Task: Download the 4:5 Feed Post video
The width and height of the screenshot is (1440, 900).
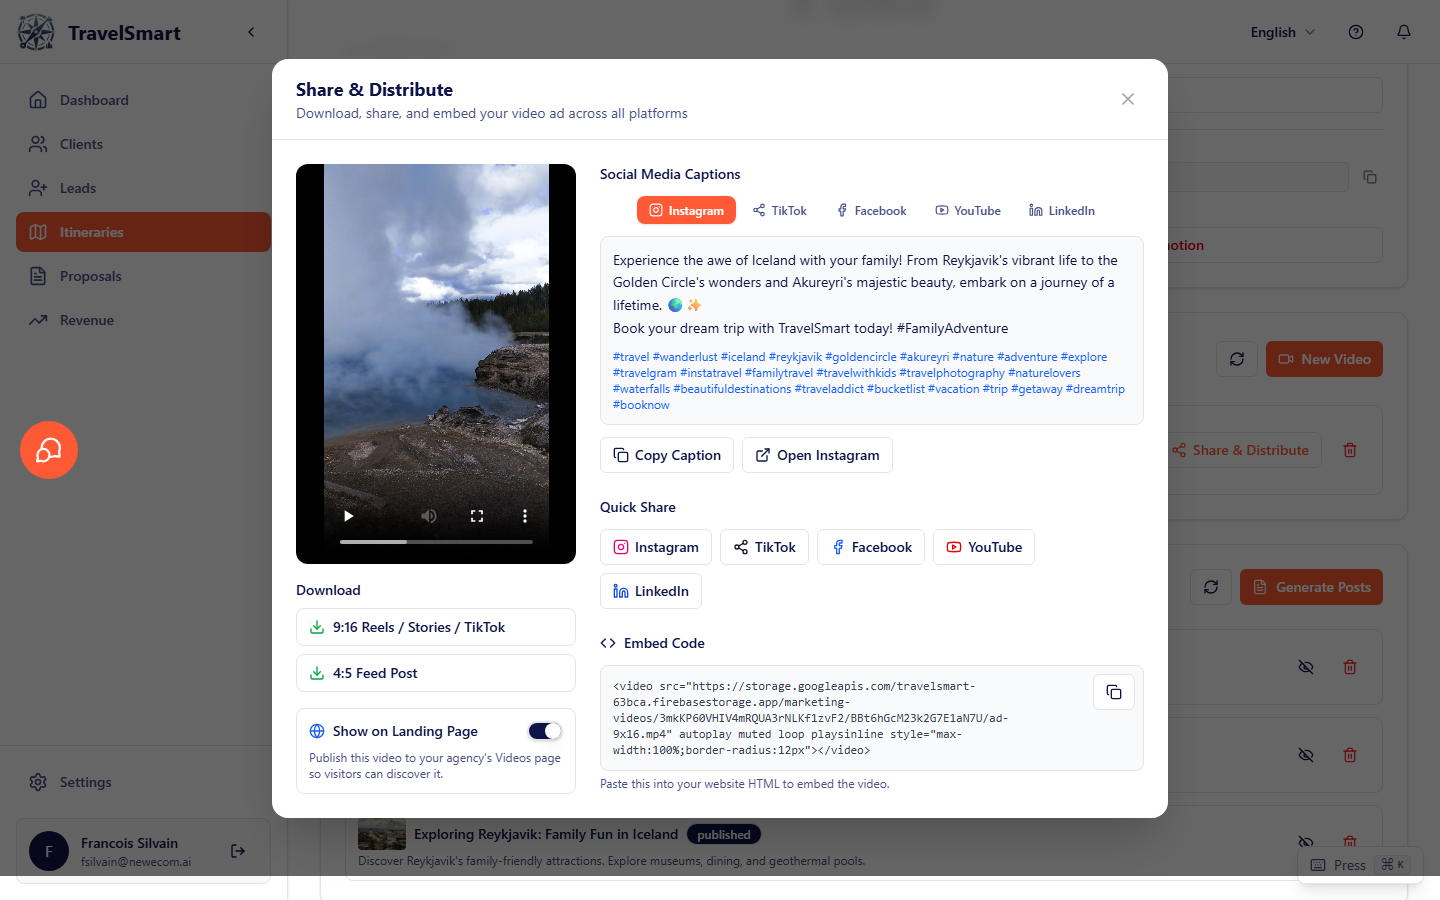Action: (x=436, y=673)
